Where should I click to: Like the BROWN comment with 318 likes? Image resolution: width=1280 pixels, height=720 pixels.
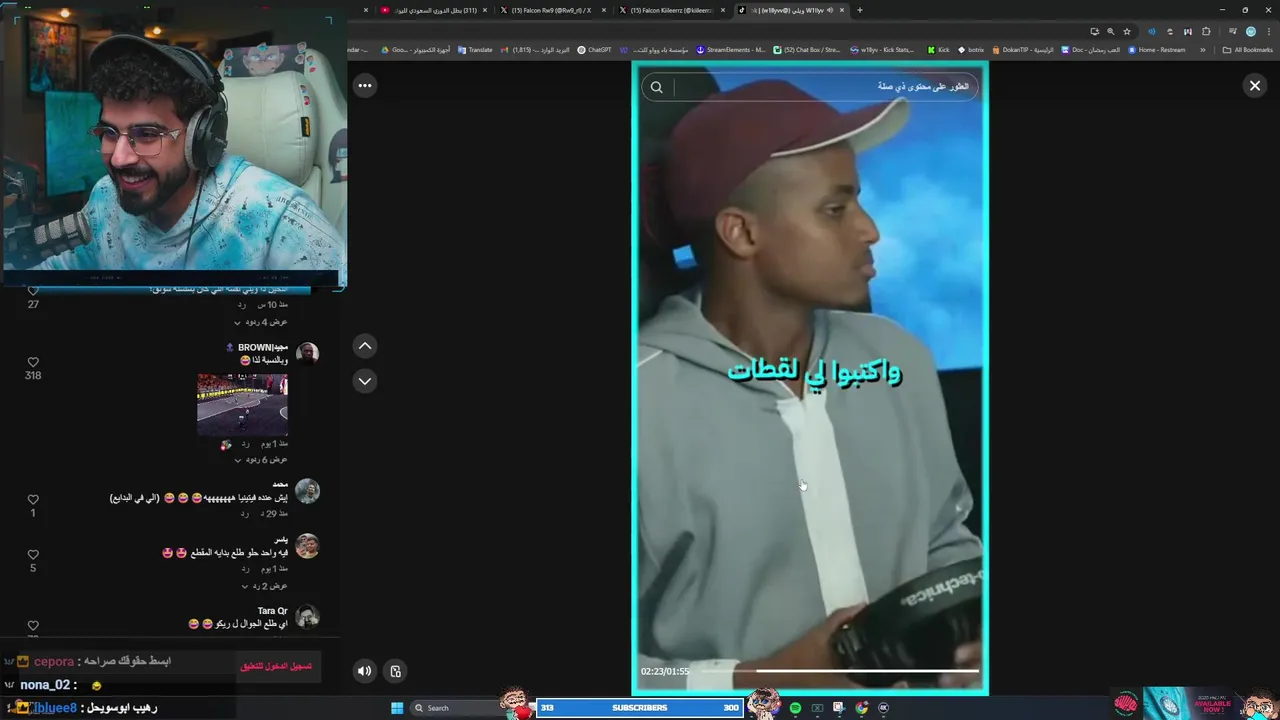33,362
